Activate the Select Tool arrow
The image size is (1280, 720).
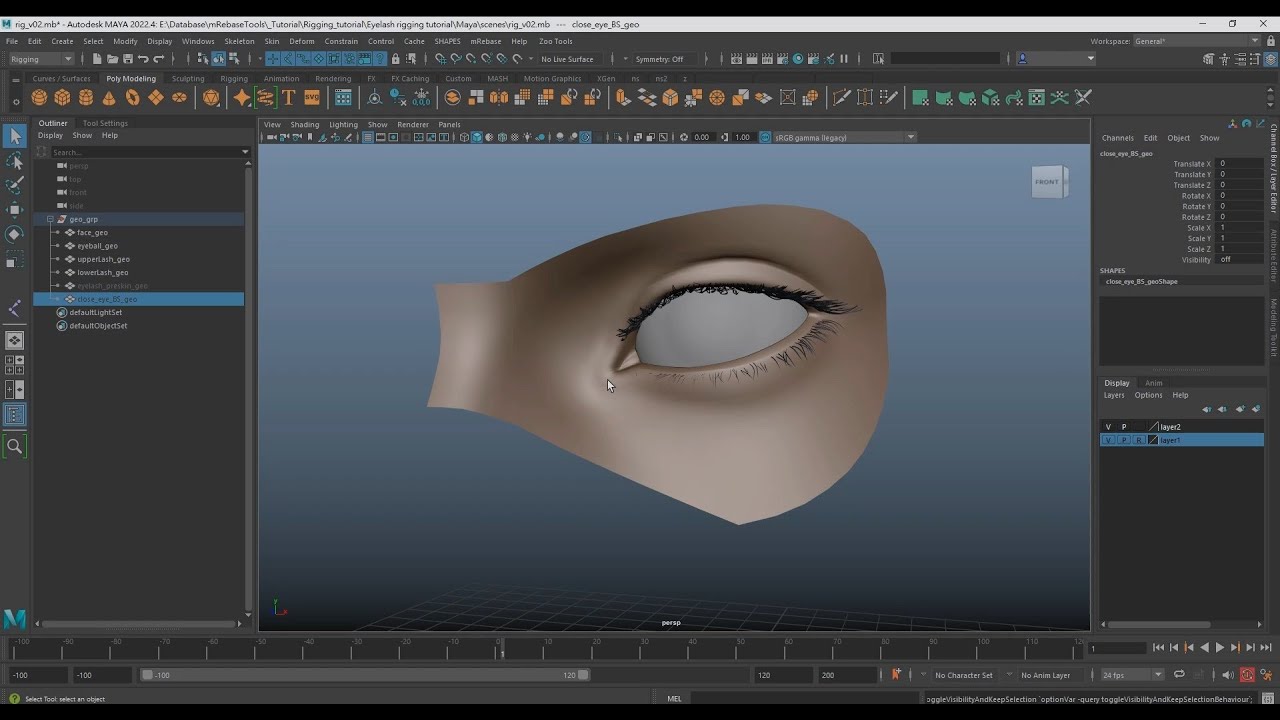tap(15, 137)
